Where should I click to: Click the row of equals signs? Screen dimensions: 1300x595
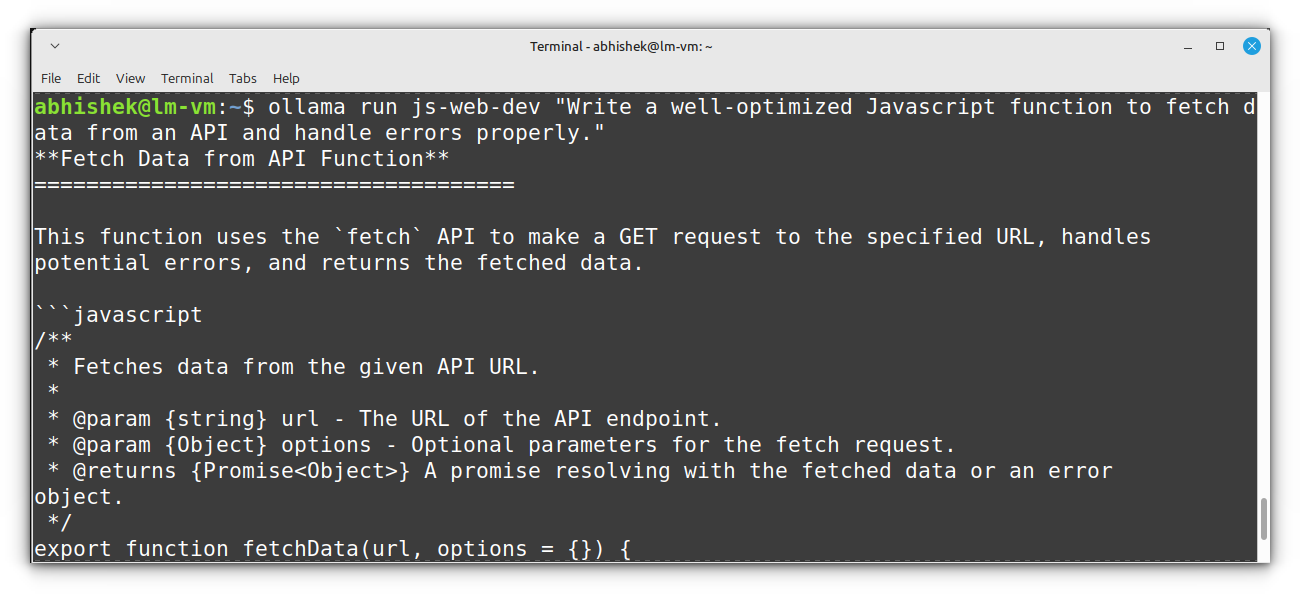pyautogui.click(x=274, y=185)
